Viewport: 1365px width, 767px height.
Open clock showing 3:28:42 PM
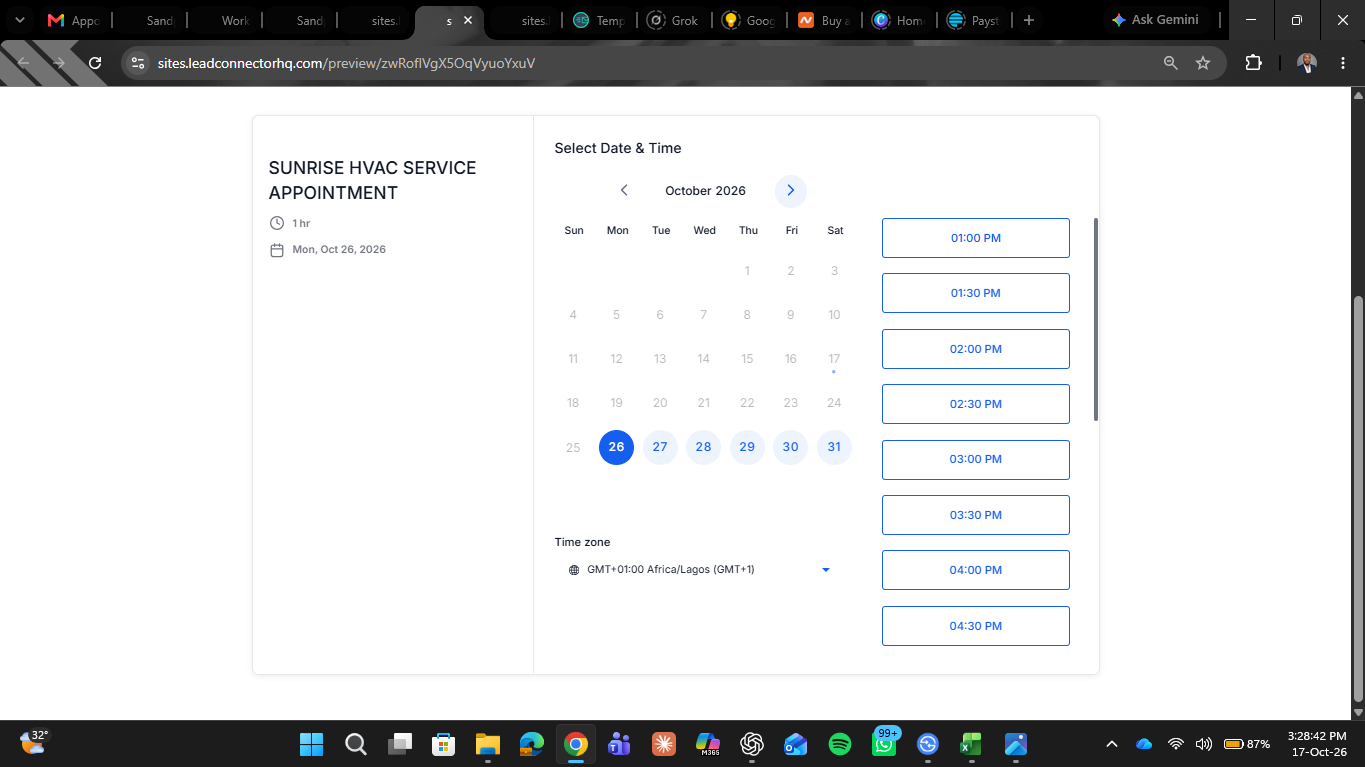[x=1317, y=735]
